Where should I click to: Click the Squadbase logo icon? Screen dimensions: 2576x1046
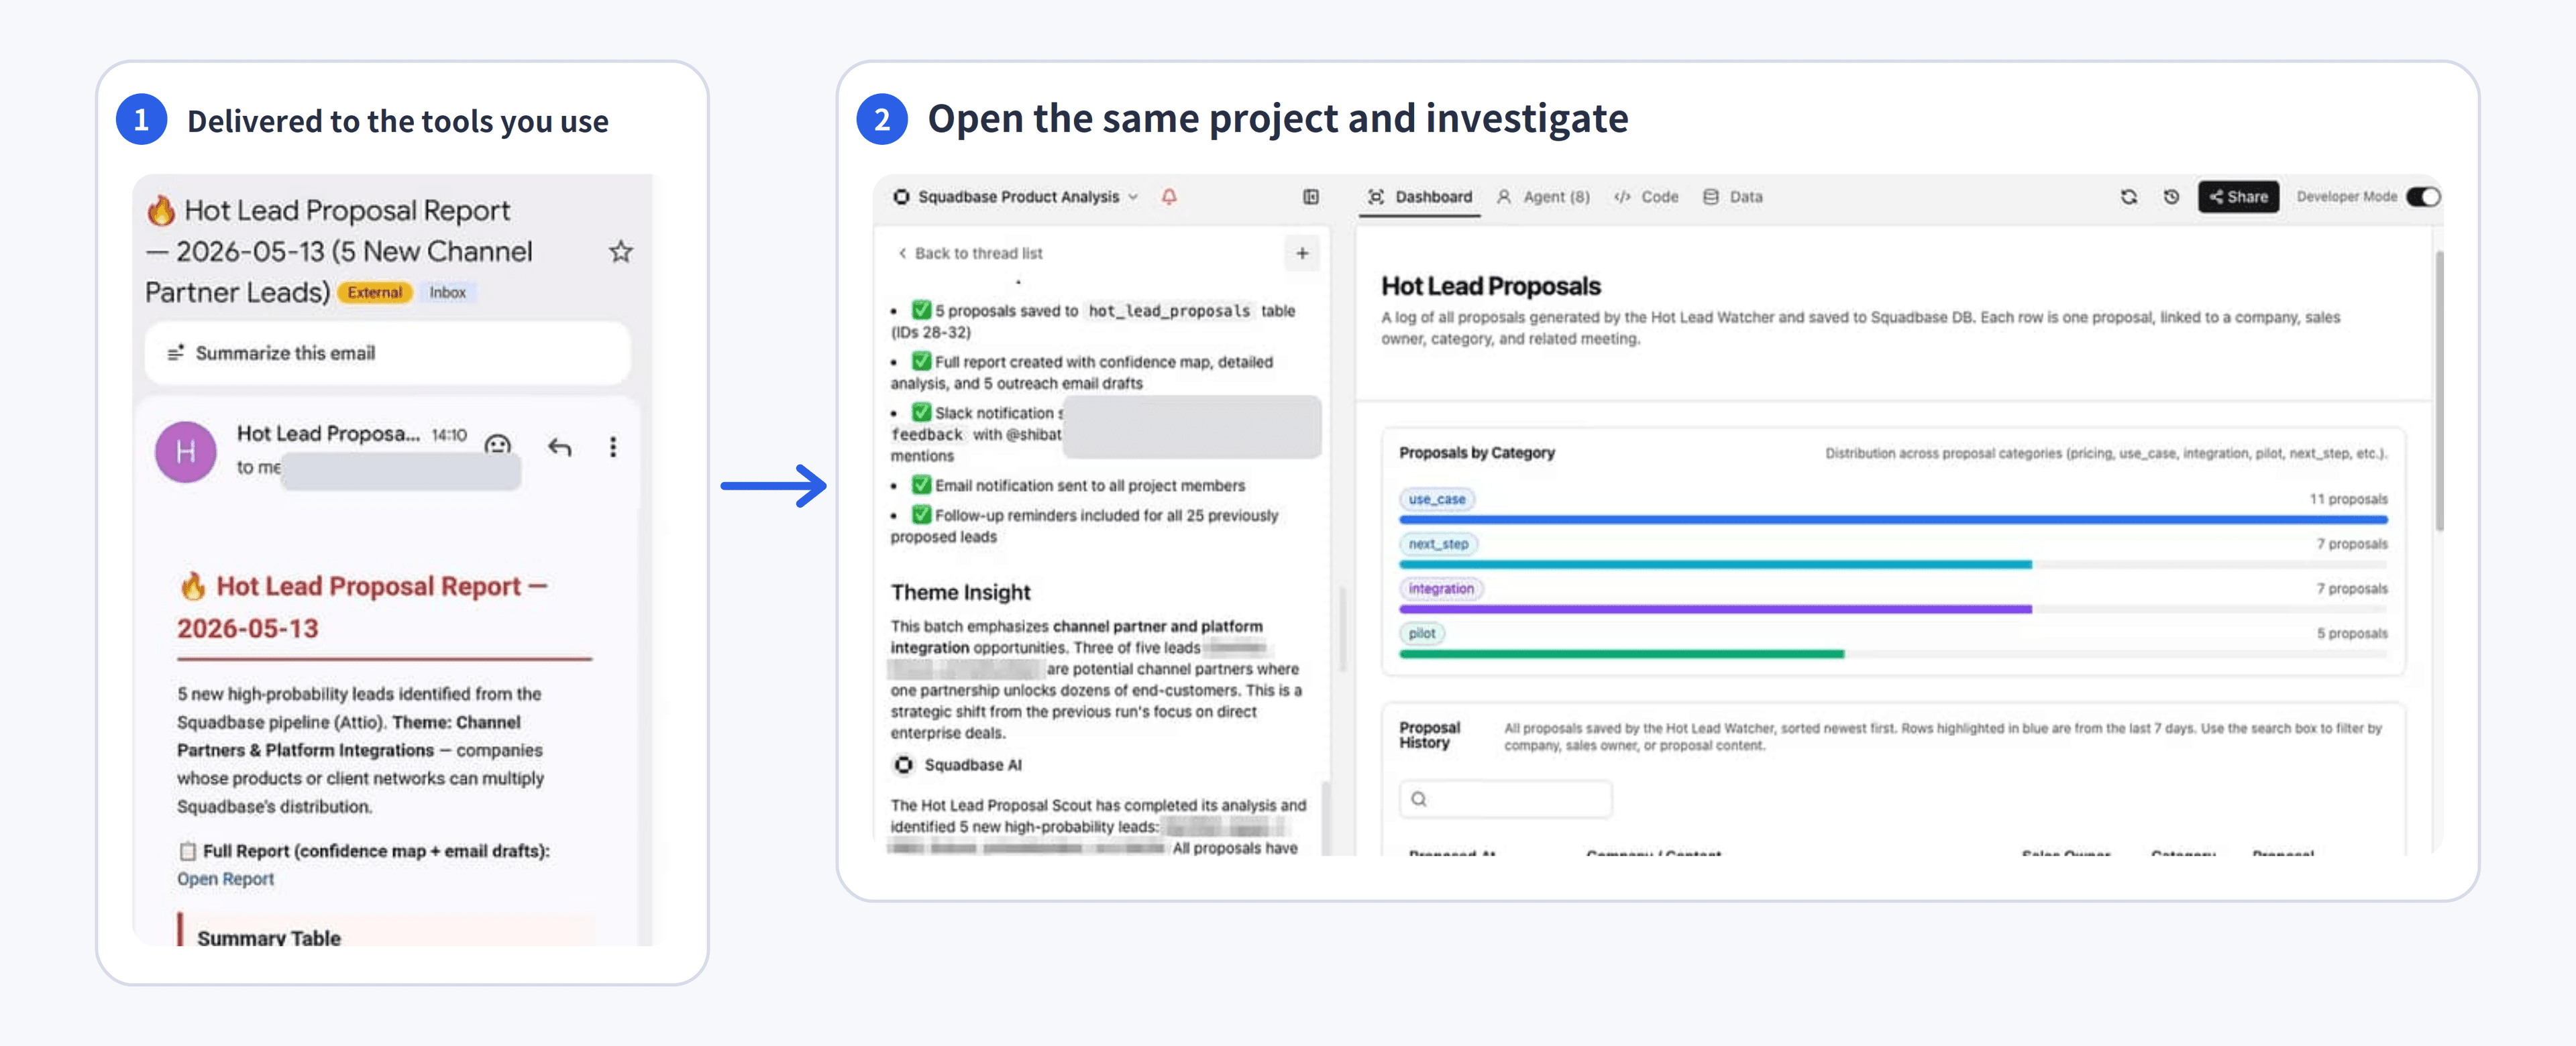point(902,197)
